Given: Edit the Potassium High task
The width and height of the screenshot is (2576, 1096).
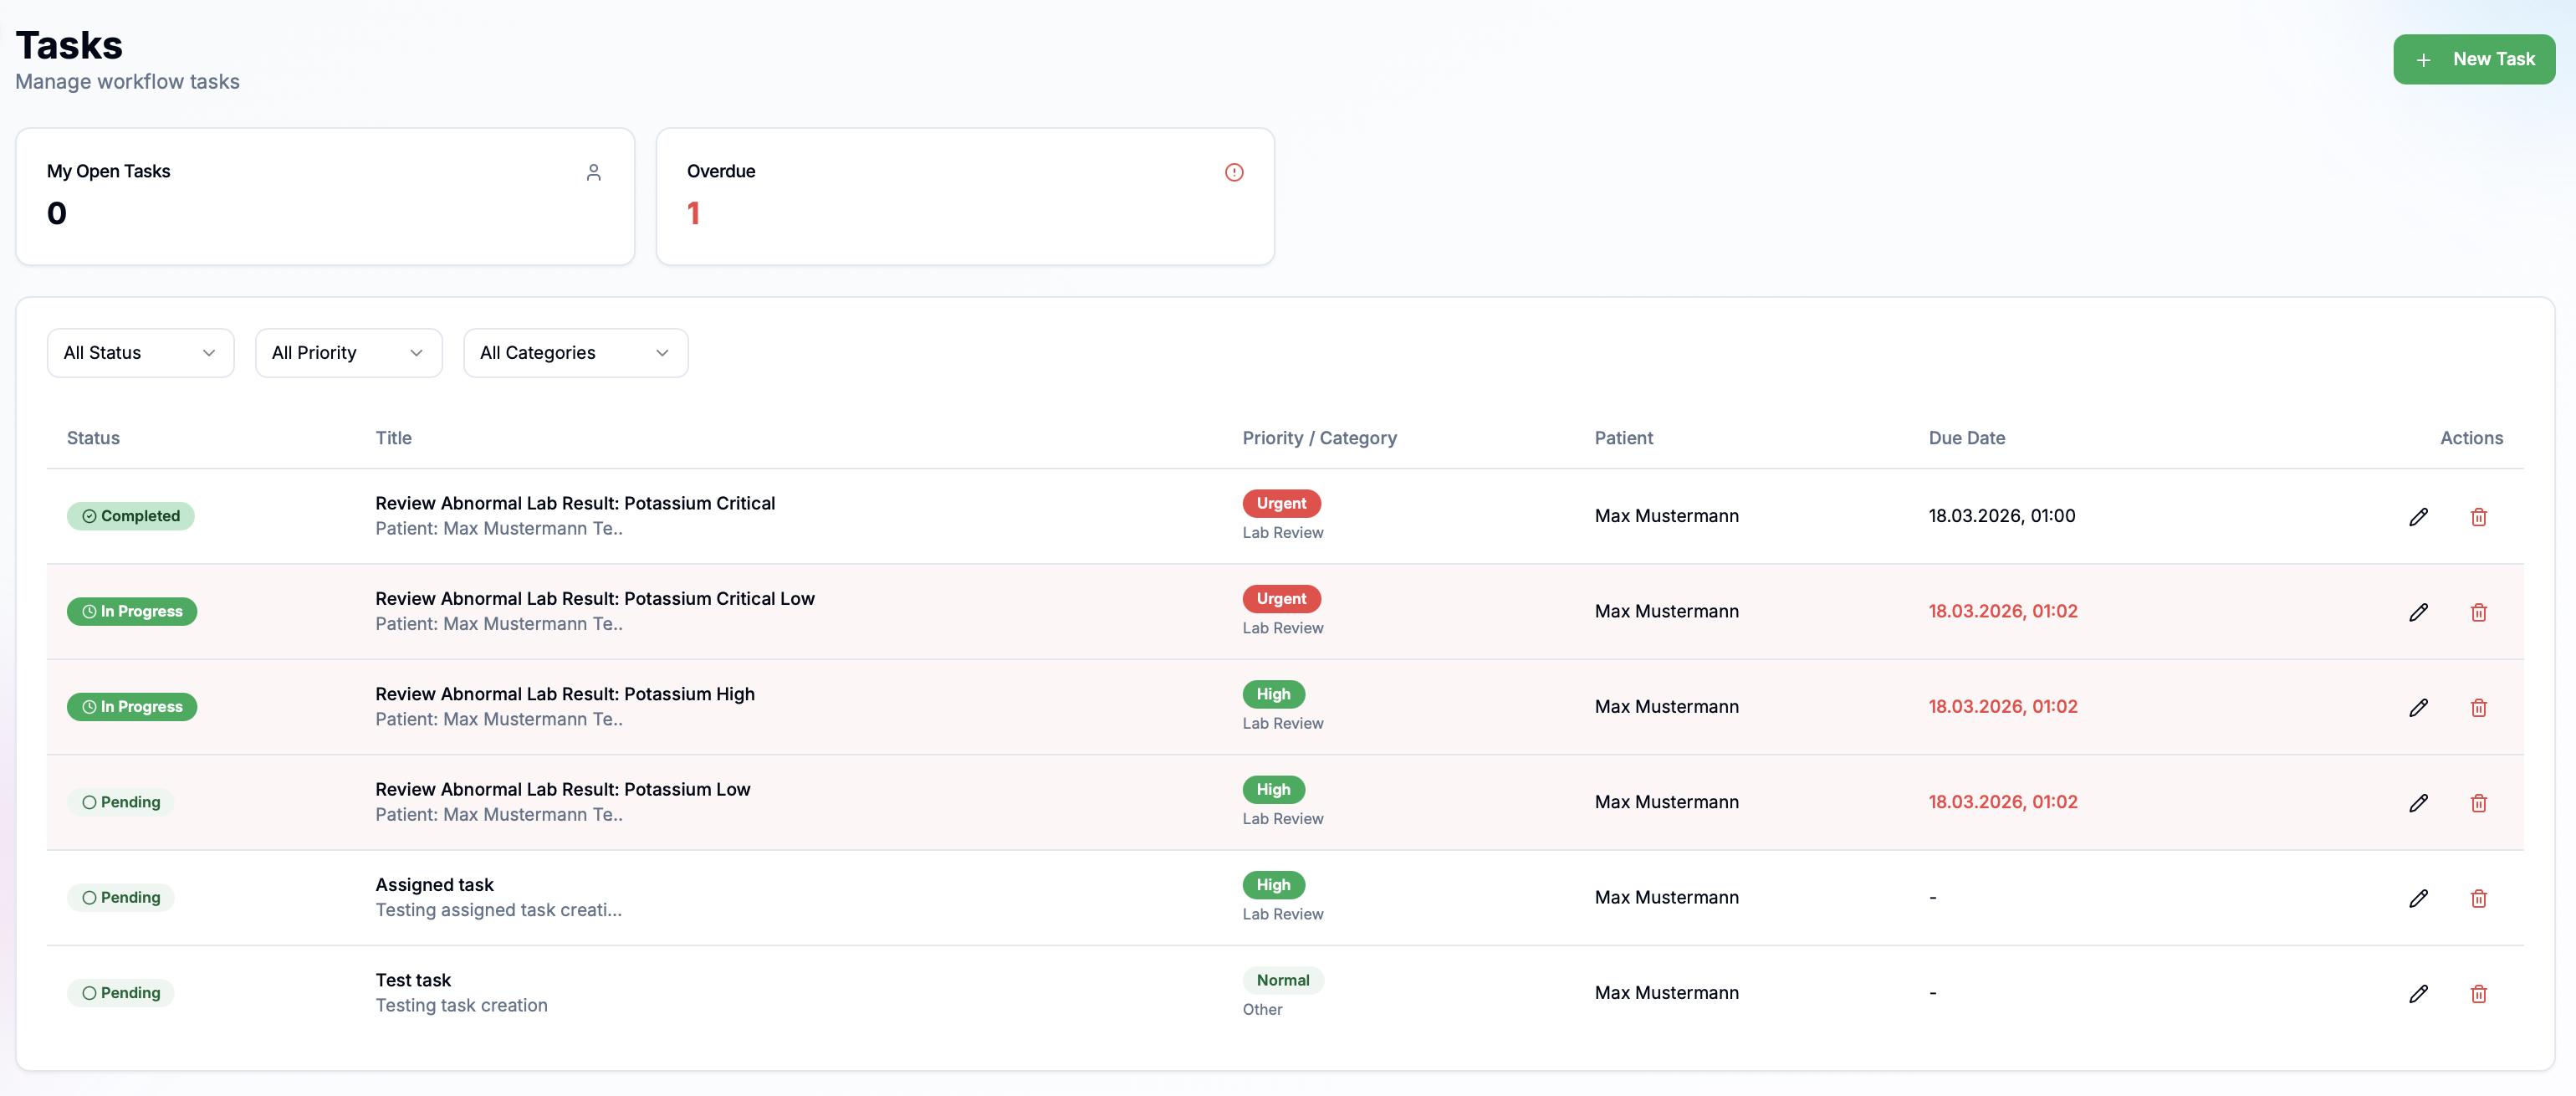Looking at the screenshot, I should (x=2418, y=708).
